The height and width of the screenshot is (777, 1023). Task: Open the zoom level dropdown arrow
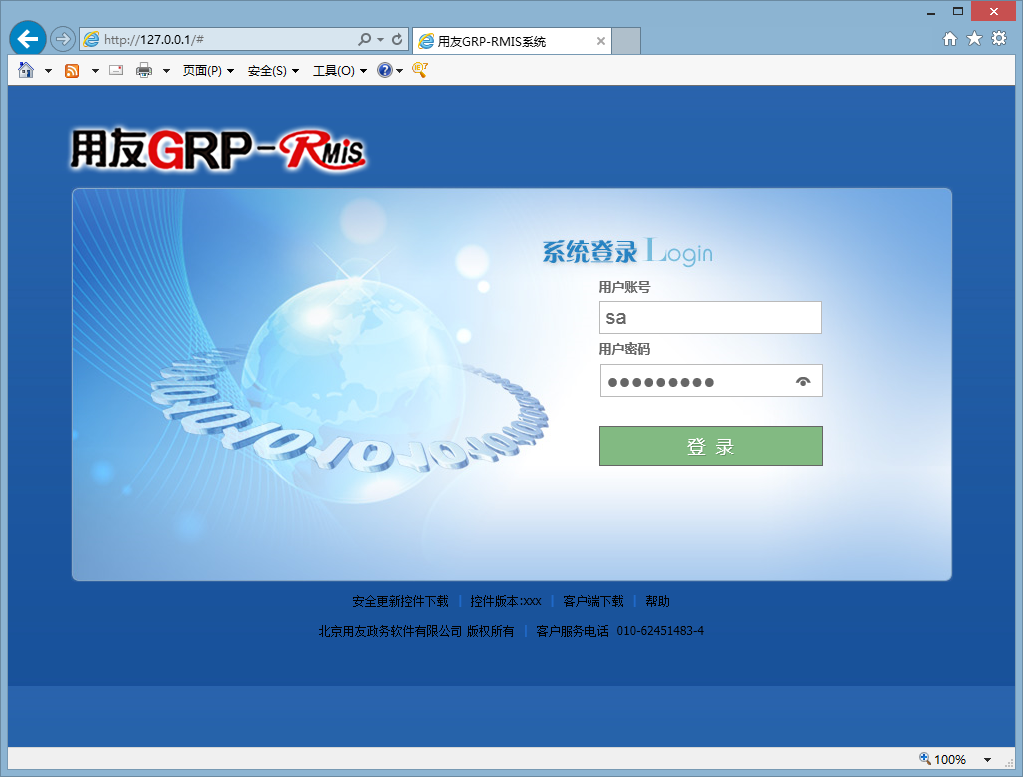[x=988, y=759]
